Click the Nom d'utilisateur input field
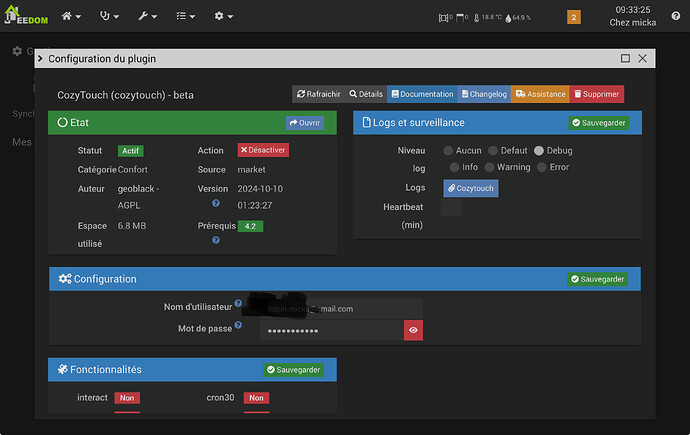Image resolution: width=690 pixels, height=435 pixels. point(341,308)
